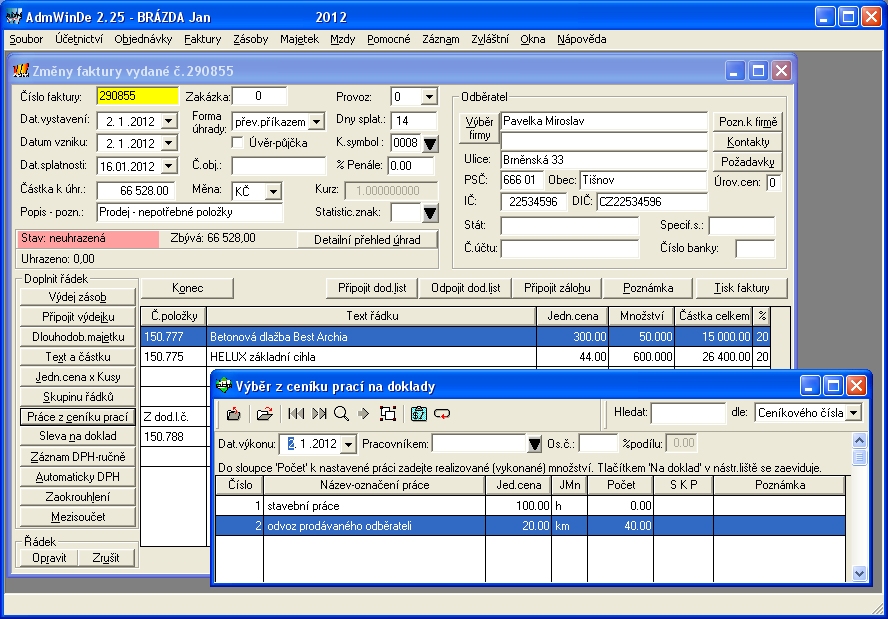Click the Připojit zálohu button

[x=557, y=288]
